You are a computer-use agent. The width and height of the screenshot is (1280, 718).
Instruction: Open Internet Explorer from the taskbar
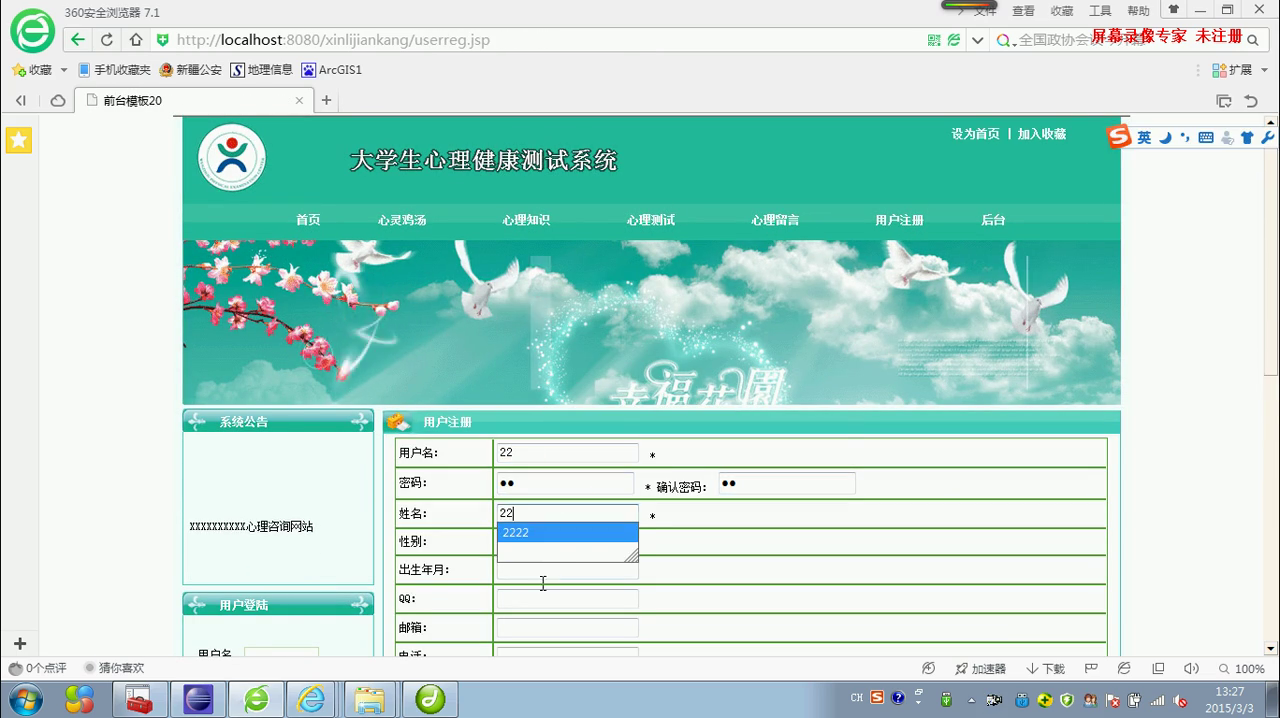(x=312, y=698)
